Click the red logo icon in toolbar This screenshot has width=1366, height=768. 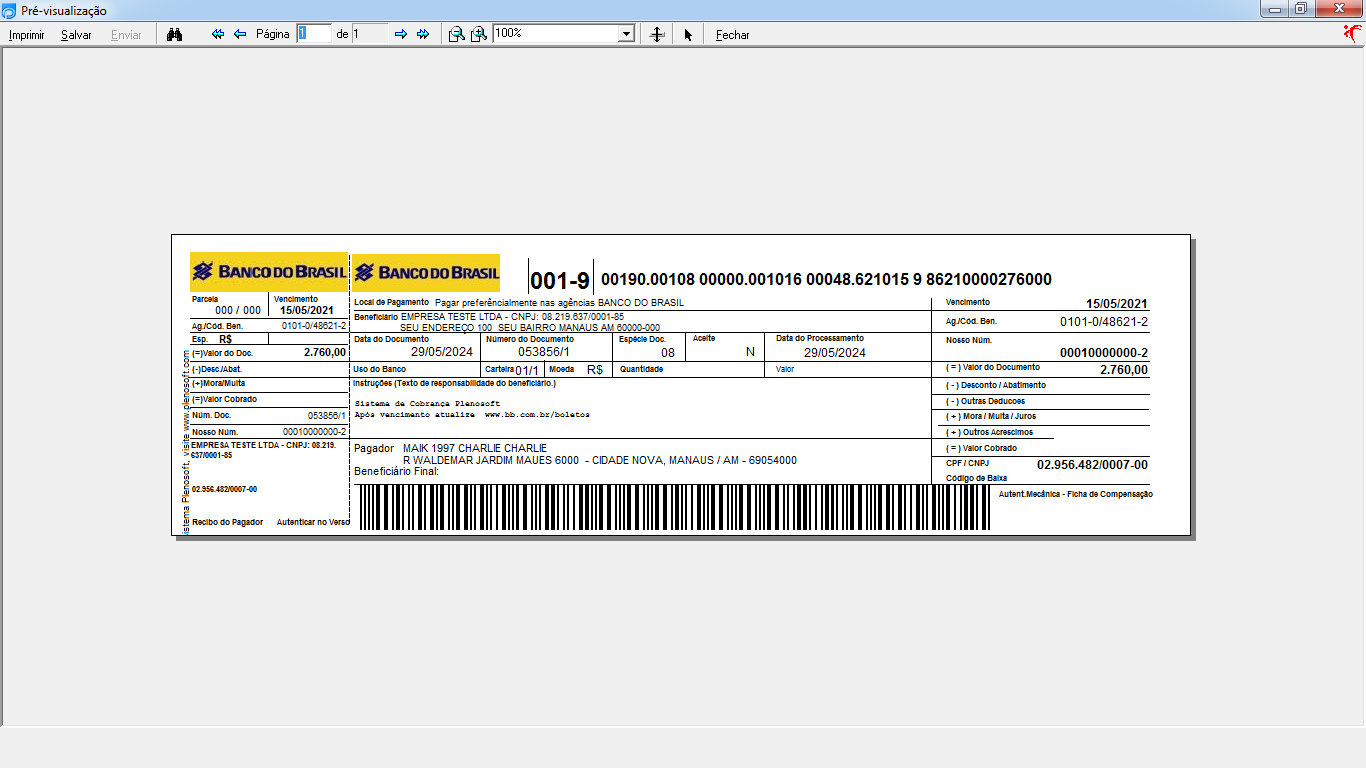[1353, 34]
